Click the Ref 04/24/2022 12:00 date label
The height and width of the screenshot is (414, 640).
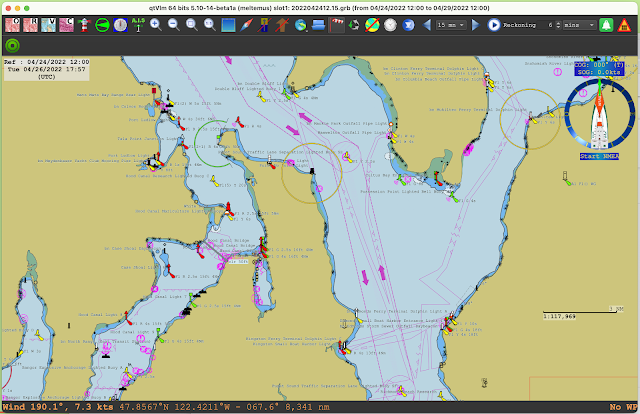[x=47, y=62]
